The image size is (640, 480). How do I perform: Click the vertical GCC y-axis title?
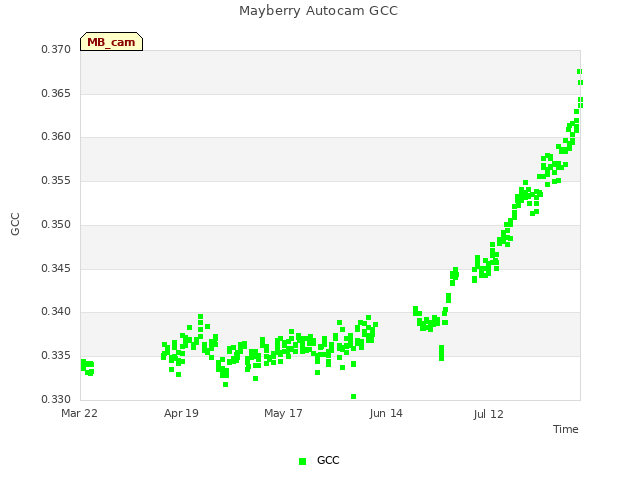[x=15, y=224]
